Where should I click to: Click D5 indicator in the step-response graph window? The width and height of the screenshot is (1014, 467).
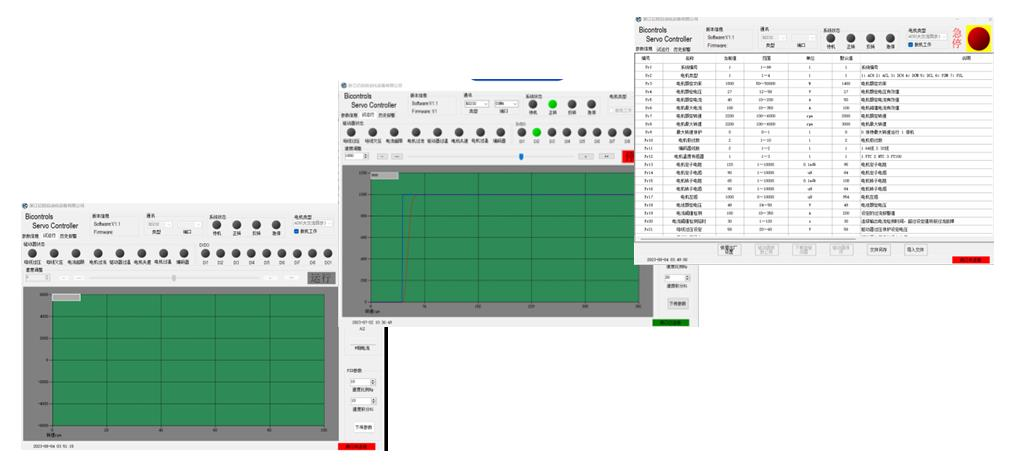(582, 132)
